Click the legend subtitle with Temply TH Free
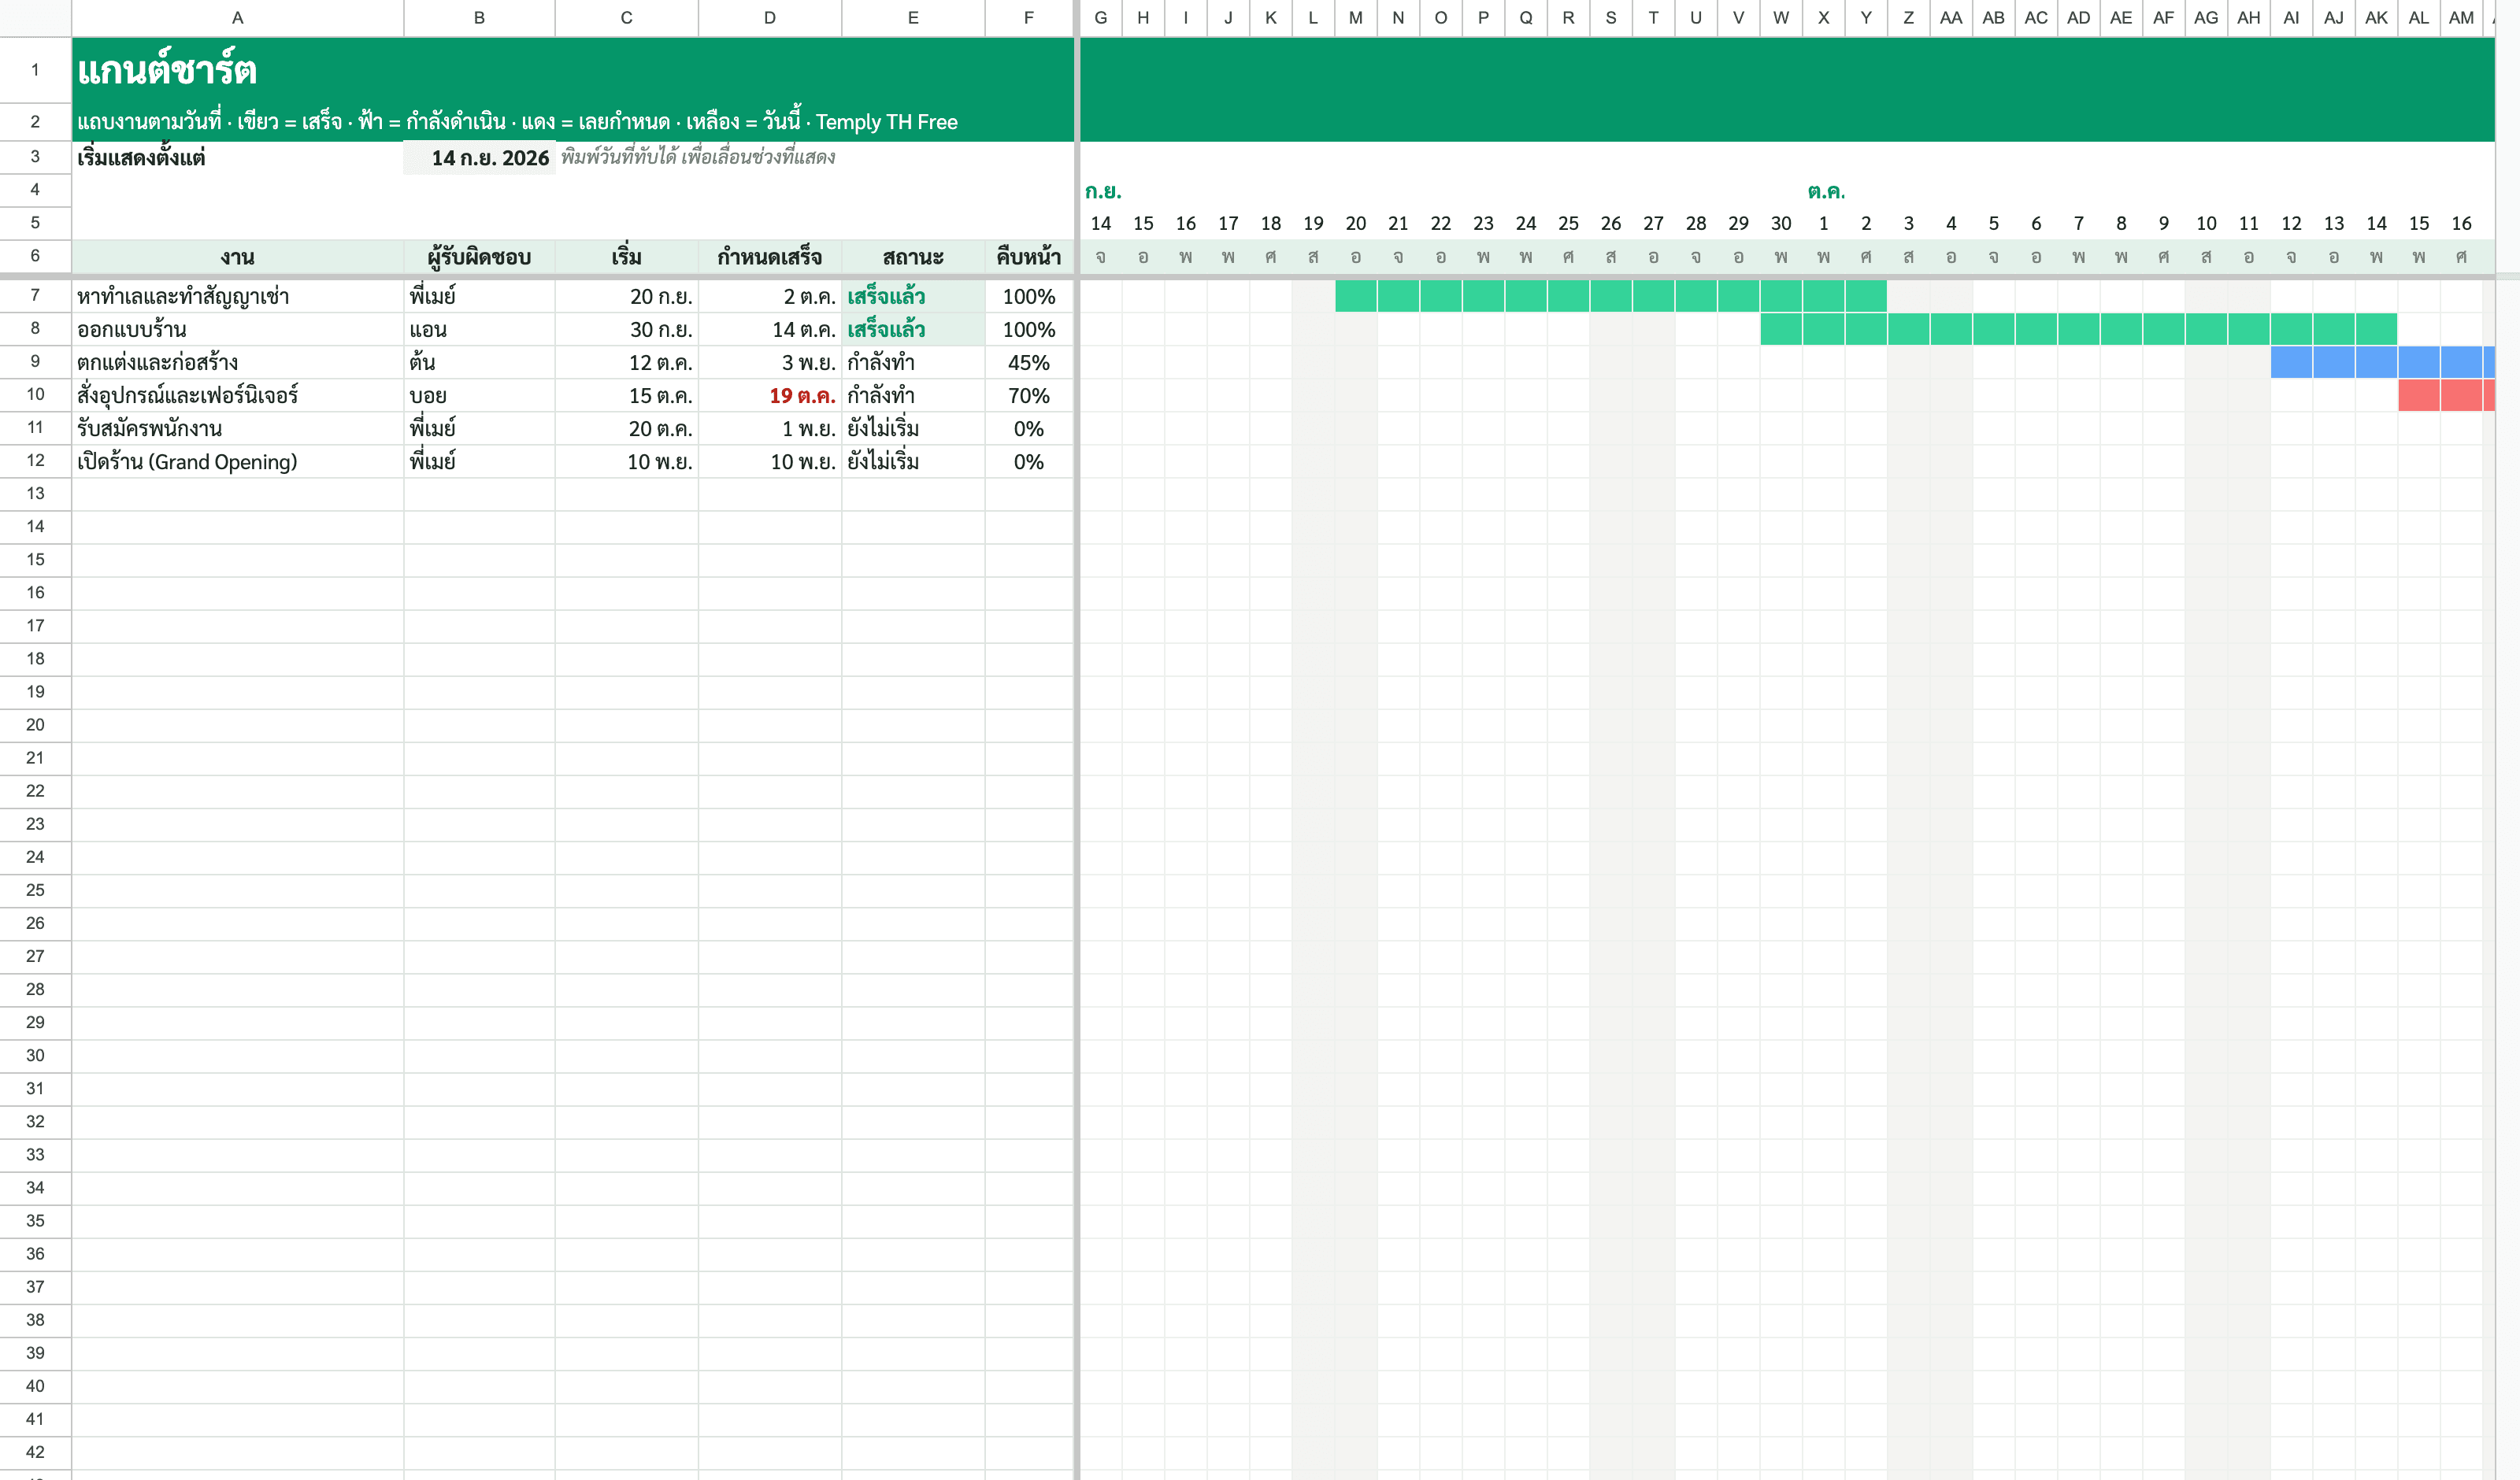Viewport: 2520px width, 1480px height. pyautogui.click(x=517, y=121)
